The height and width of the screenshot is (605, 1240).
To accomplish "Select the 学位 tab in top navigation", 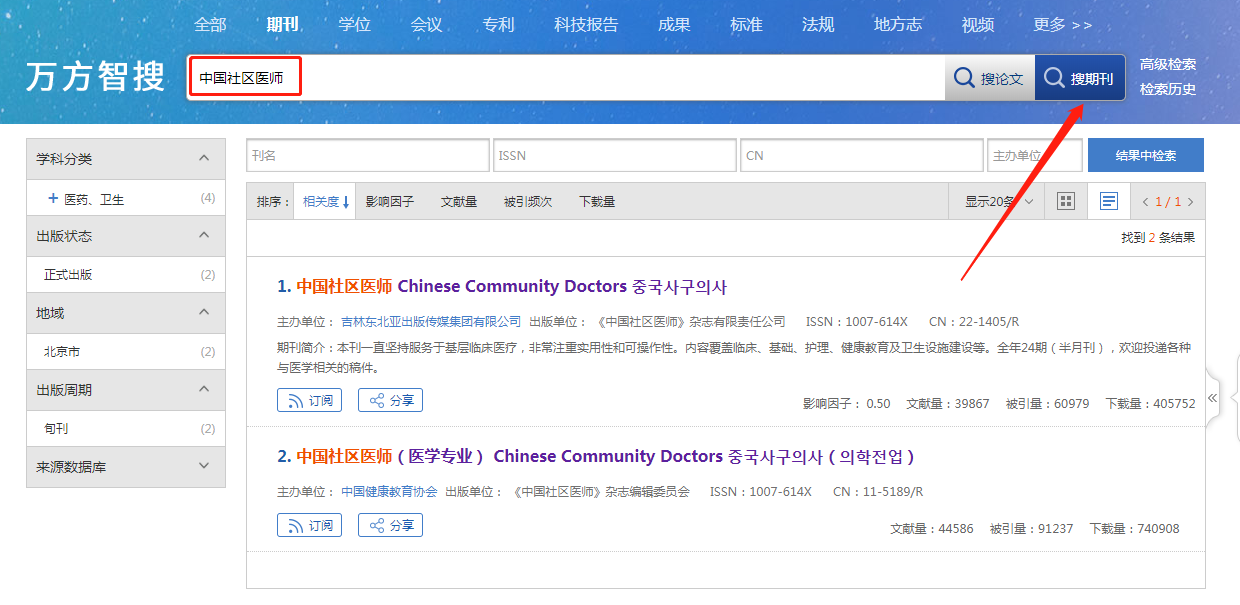I will 355,25.
